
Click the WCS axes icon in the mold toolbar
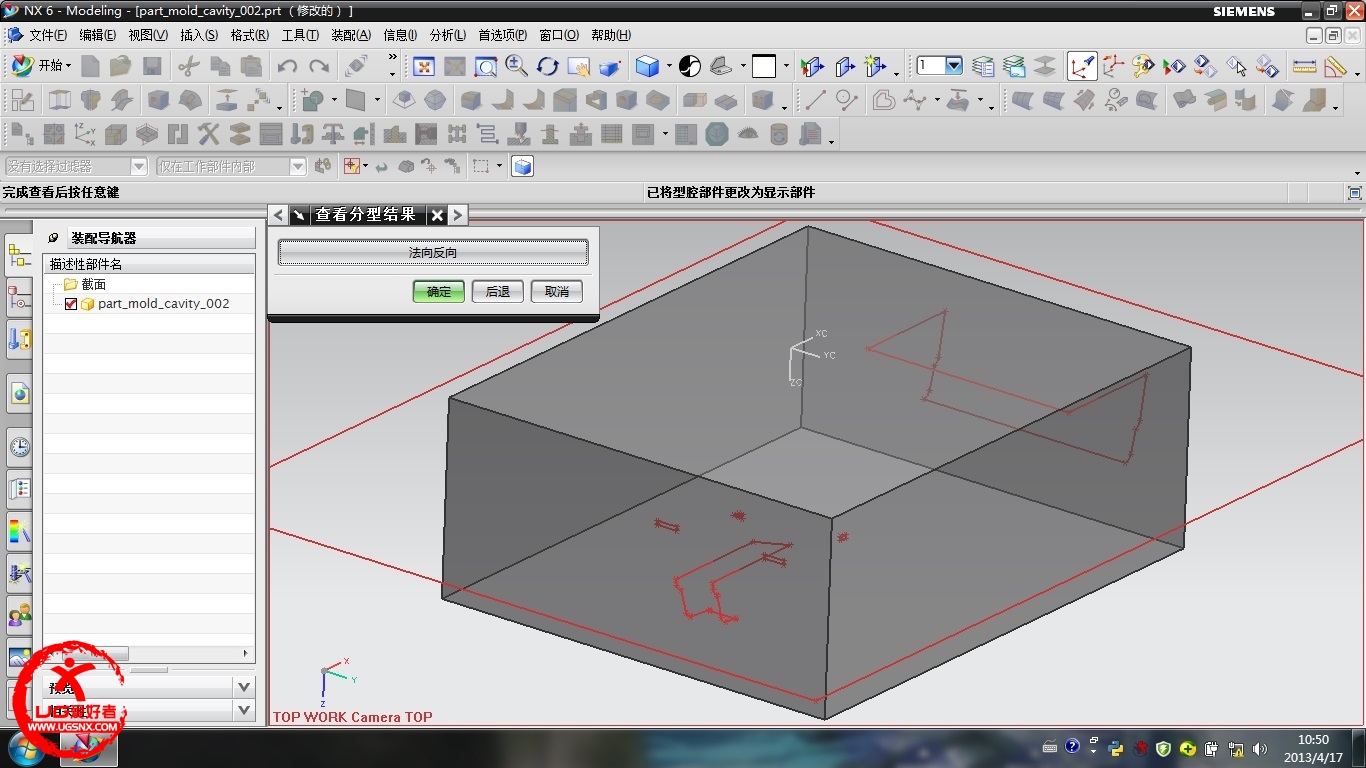[85, 133]
